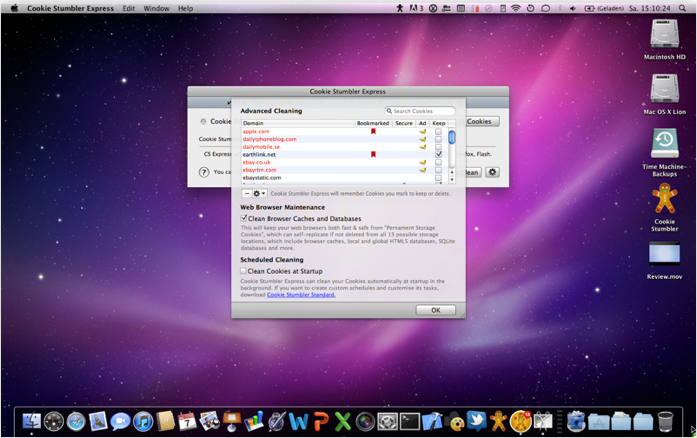Sort by the Ad column header
Image resolution: width=697 pixels, height=438 pixels.
[422, 123]
